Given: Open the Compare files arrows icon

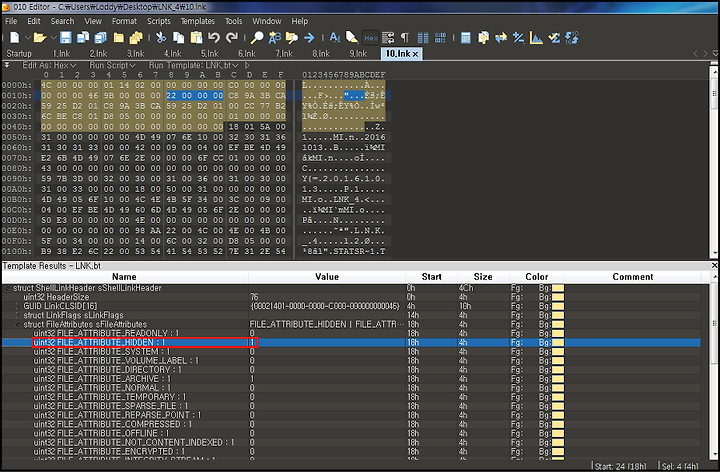Looking at the screenshot, I should 501,38.
